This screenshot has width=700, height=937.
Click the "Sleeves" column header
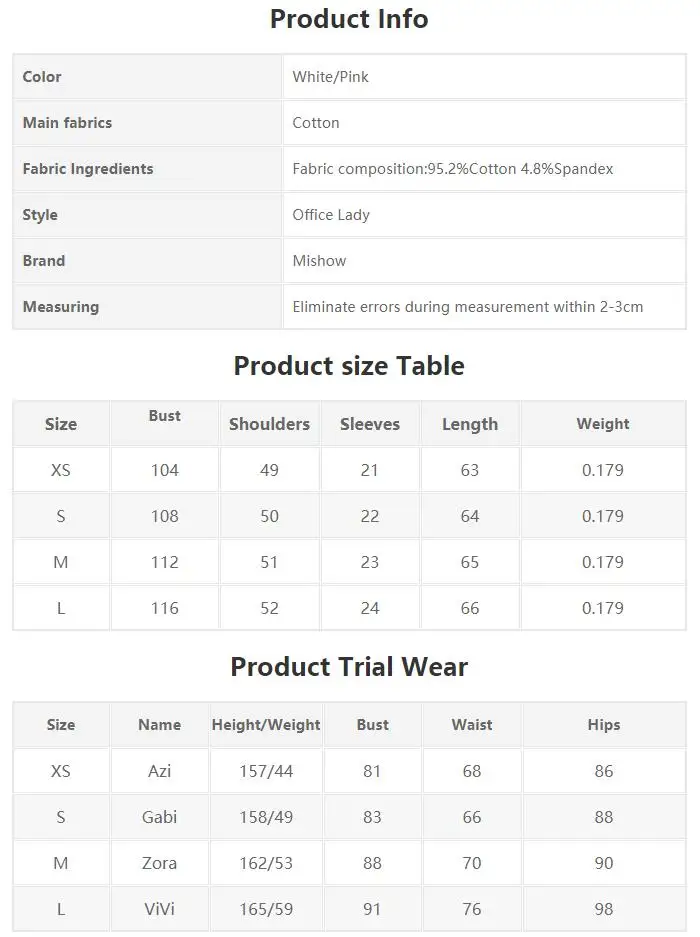tap(370, 424)
